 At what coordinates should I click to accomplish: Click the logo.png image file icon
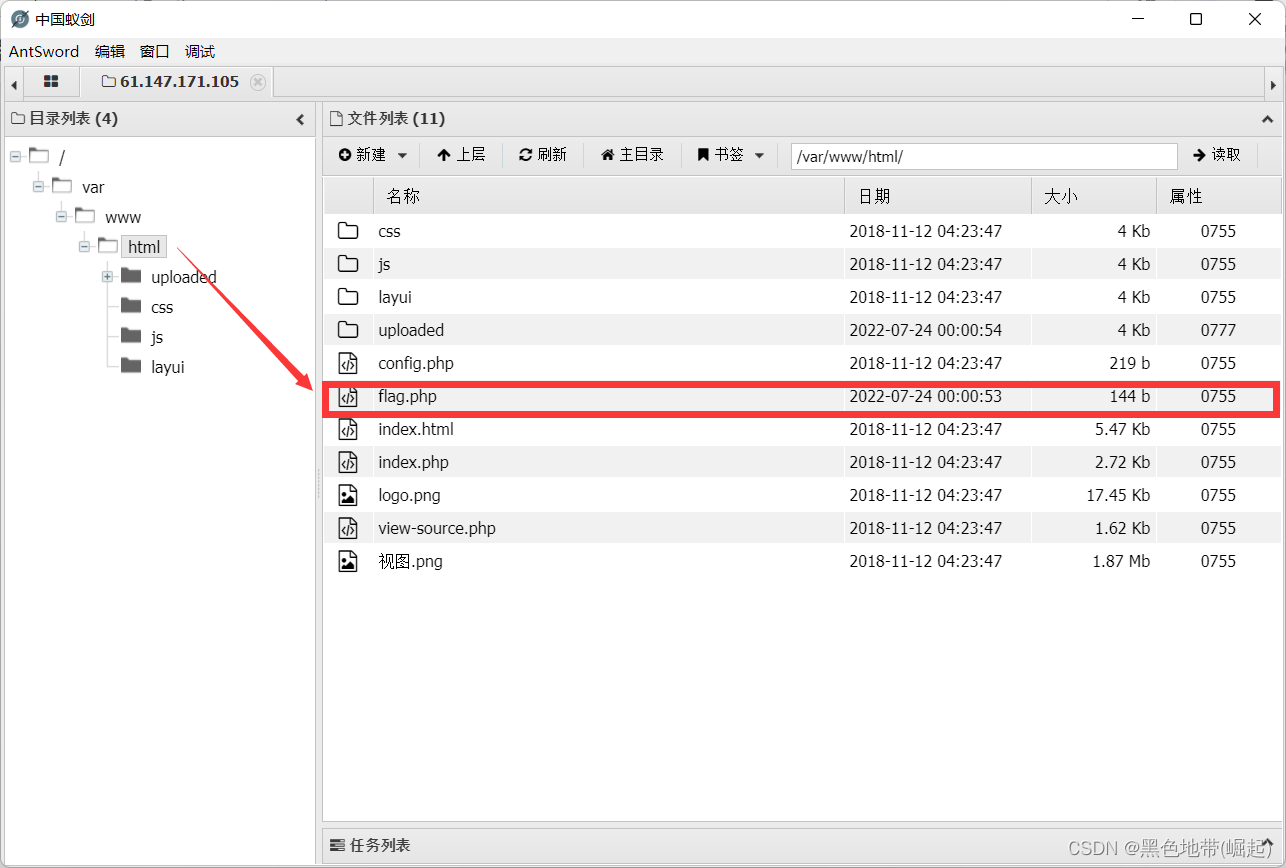[x=348, y=495]
